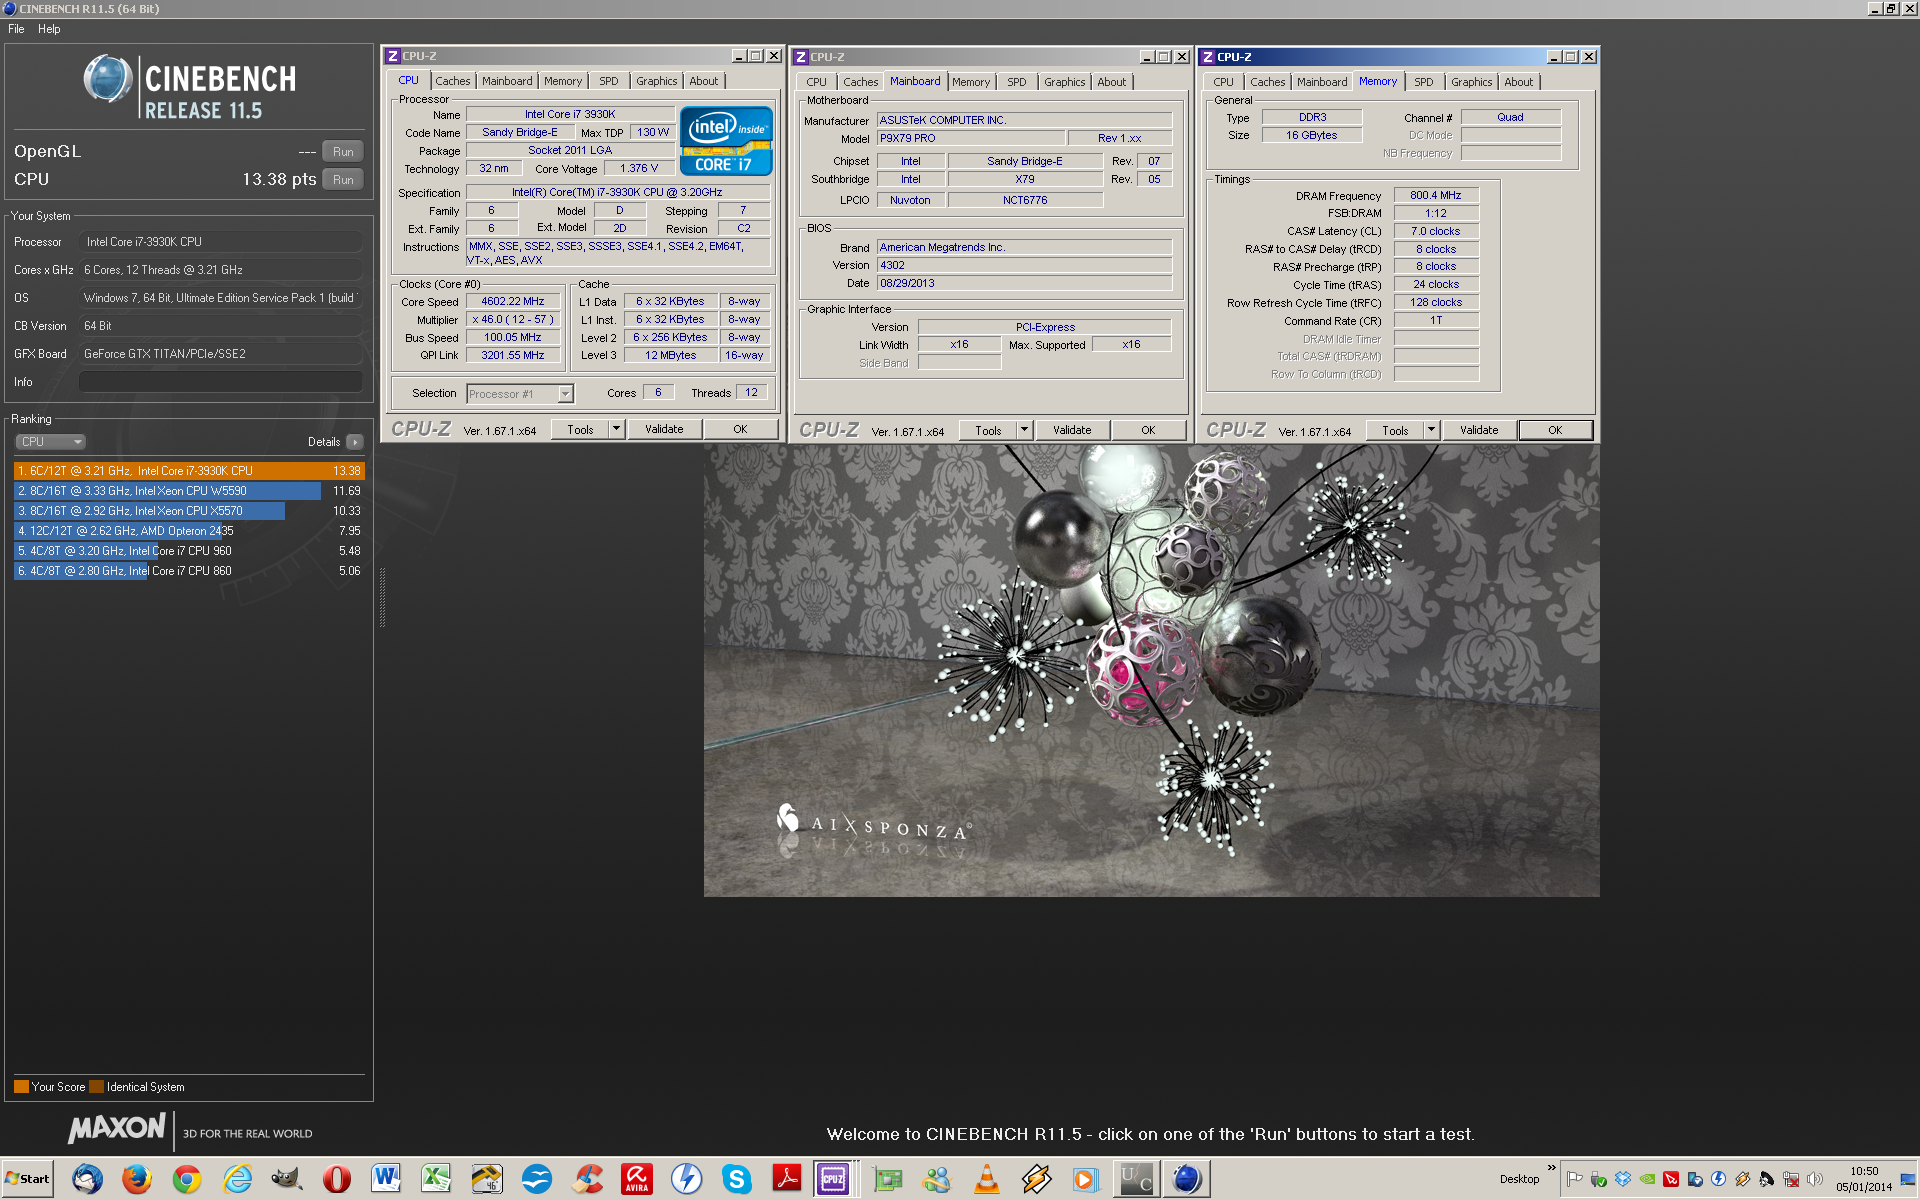Screen dimensions: 1920x1200
Task: Expand ranking Details arrow button
Action: coord(355,442)
